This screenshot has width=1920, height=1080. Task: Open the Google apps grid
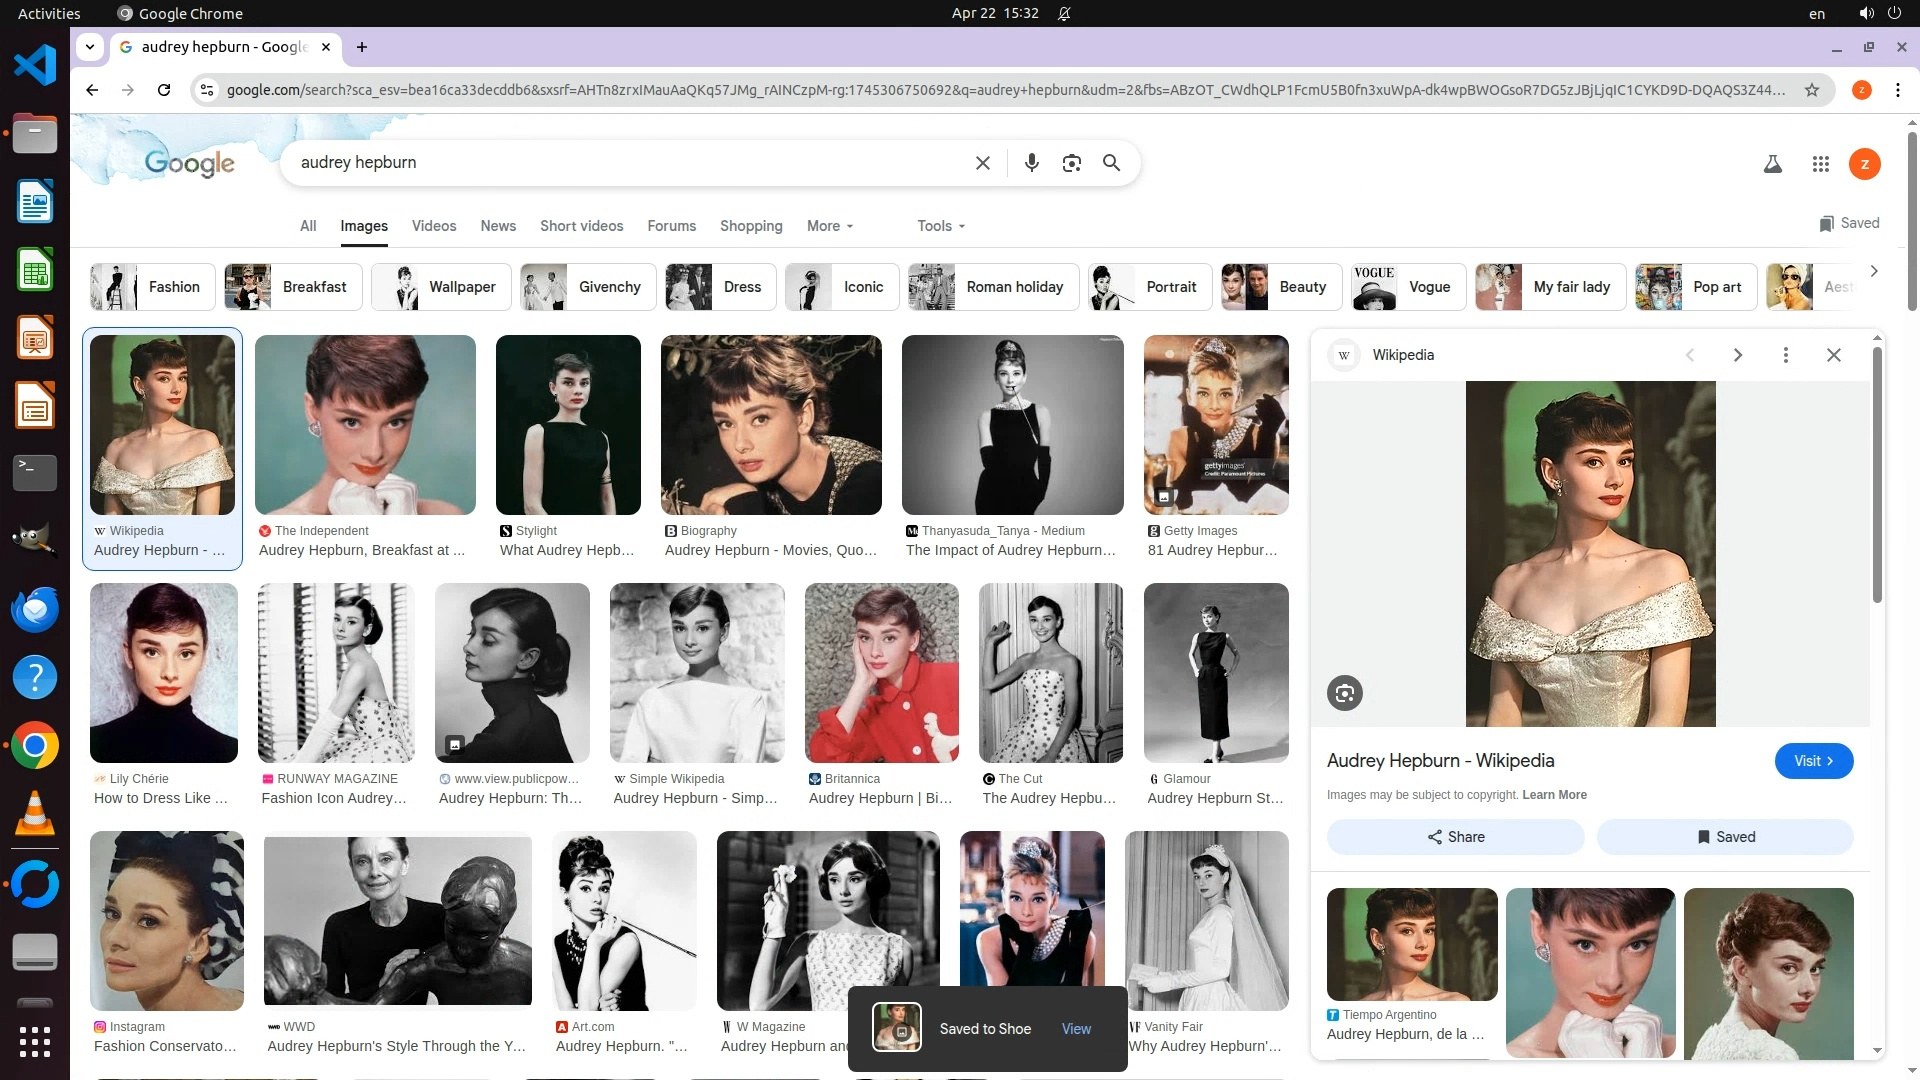coord(1820,164)
